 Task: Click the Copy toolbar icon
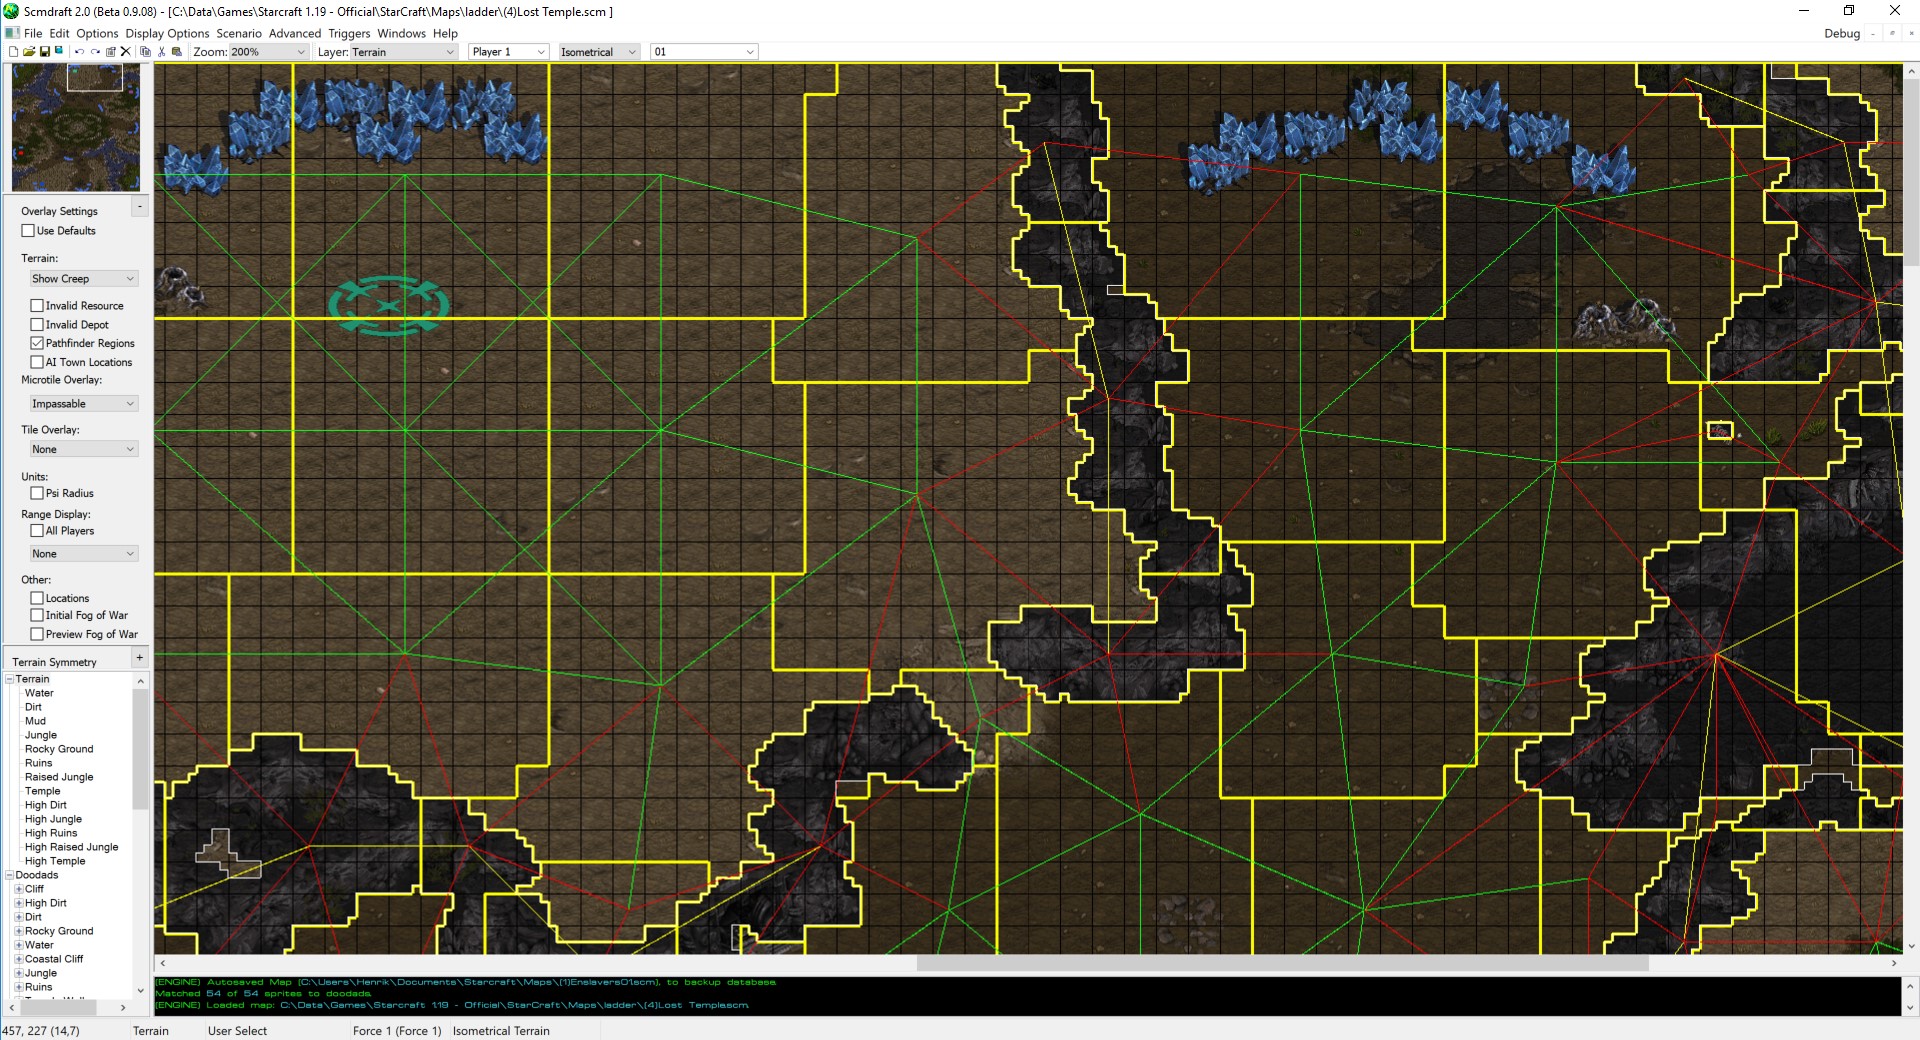(145, 52)
